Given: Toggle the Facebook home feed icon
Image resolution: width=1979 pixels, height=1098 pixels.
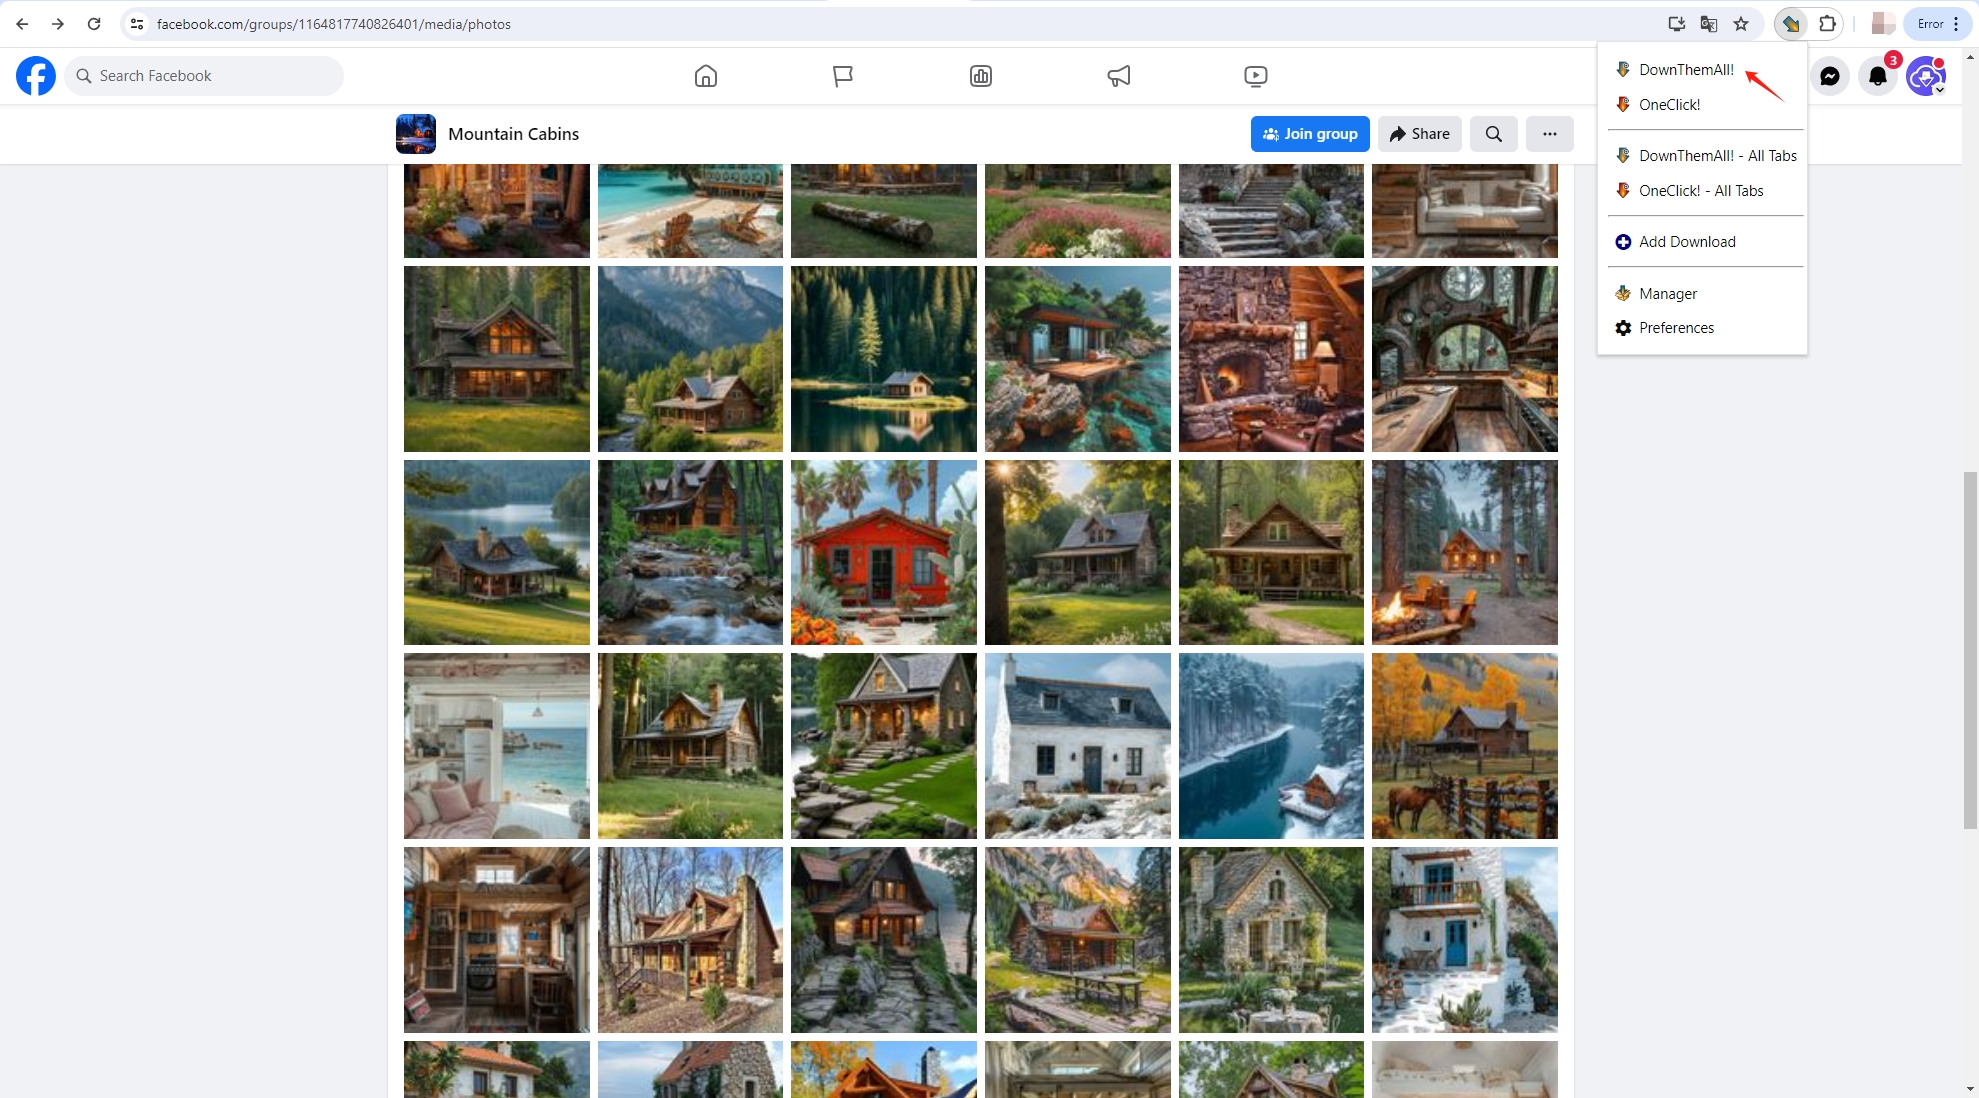Looking at the screenshot, I should (704, 76).
